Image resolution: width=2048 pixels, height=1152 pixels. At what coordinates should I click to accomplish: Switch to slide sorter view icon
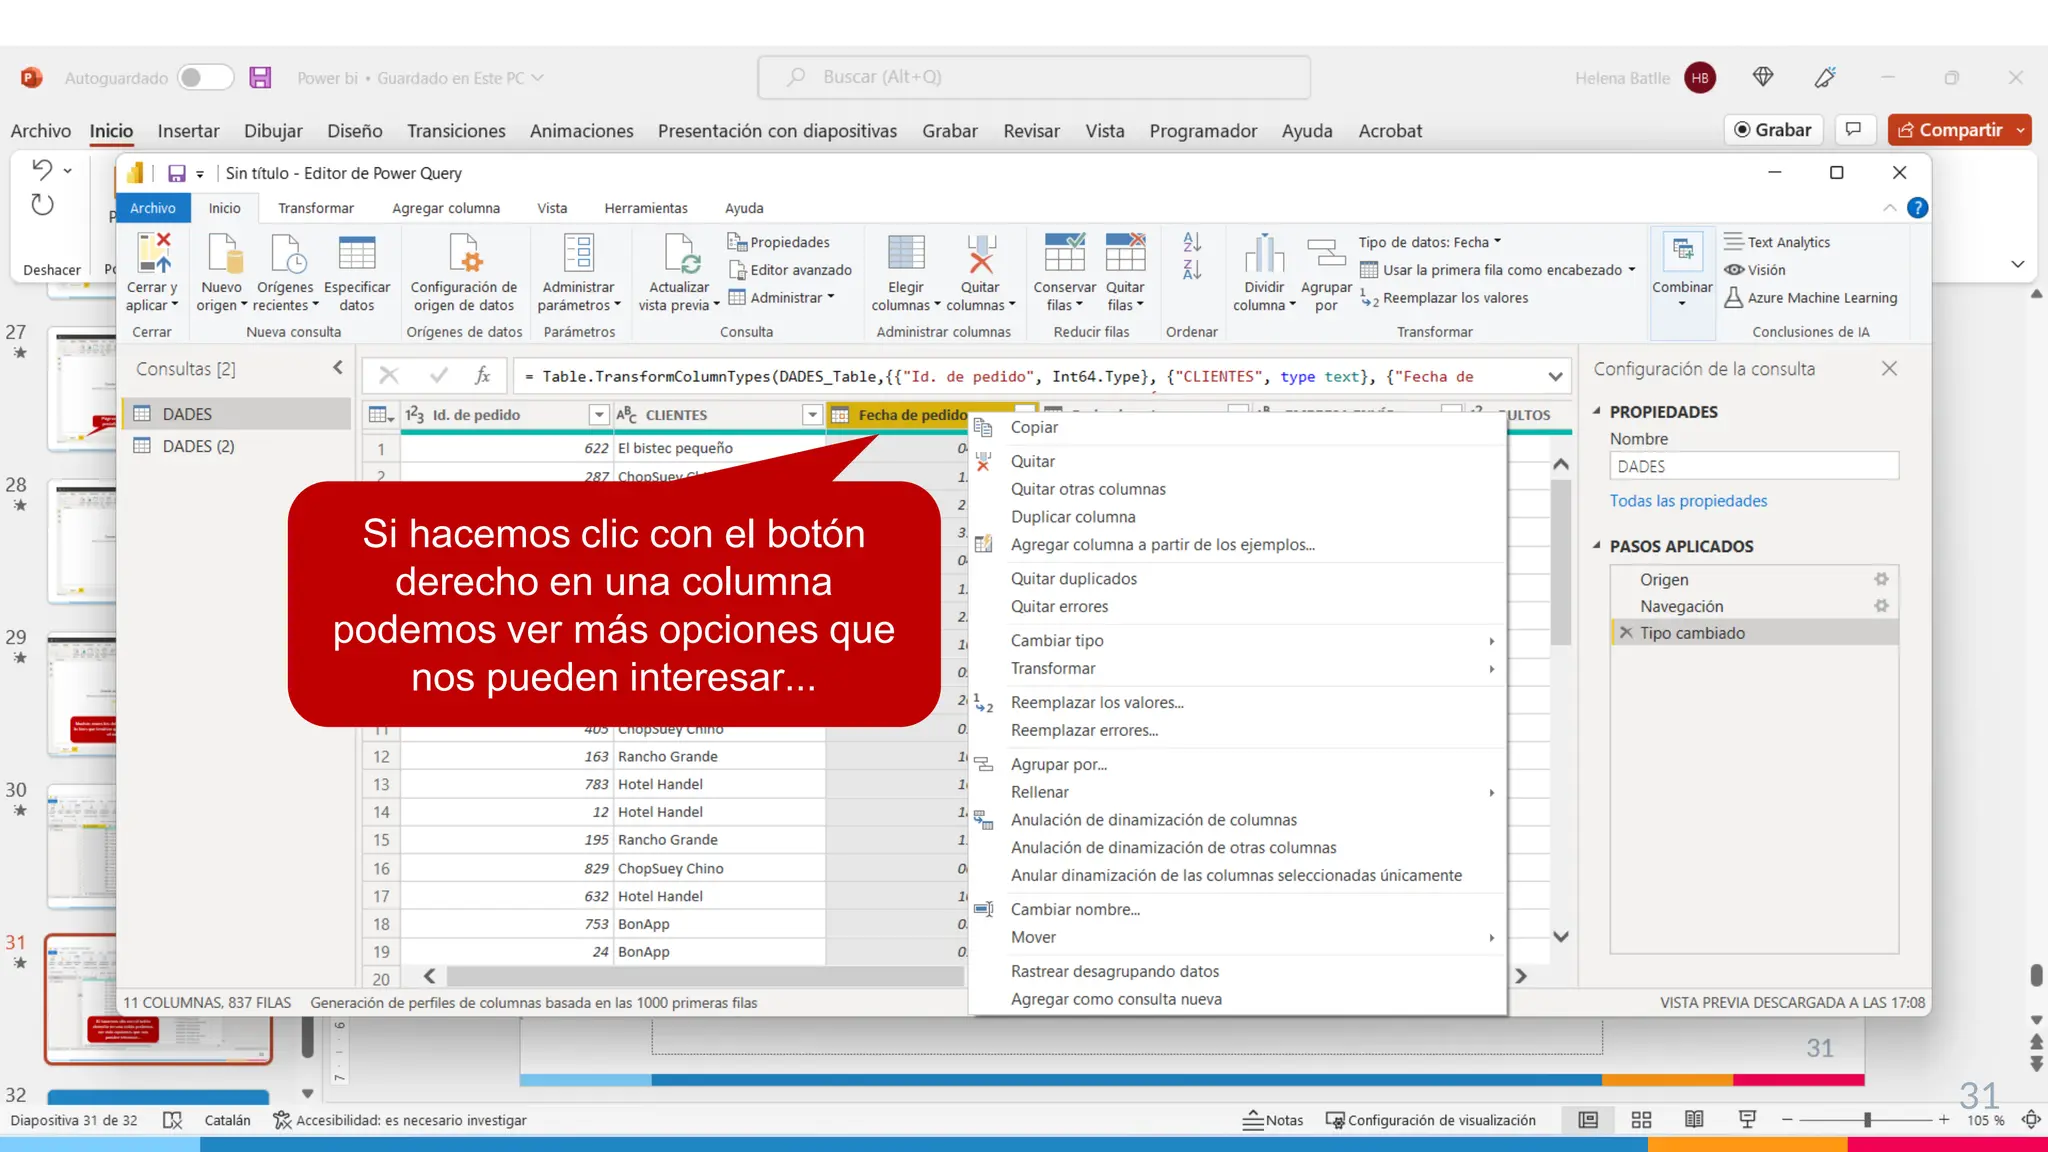coord(1641,1120)
